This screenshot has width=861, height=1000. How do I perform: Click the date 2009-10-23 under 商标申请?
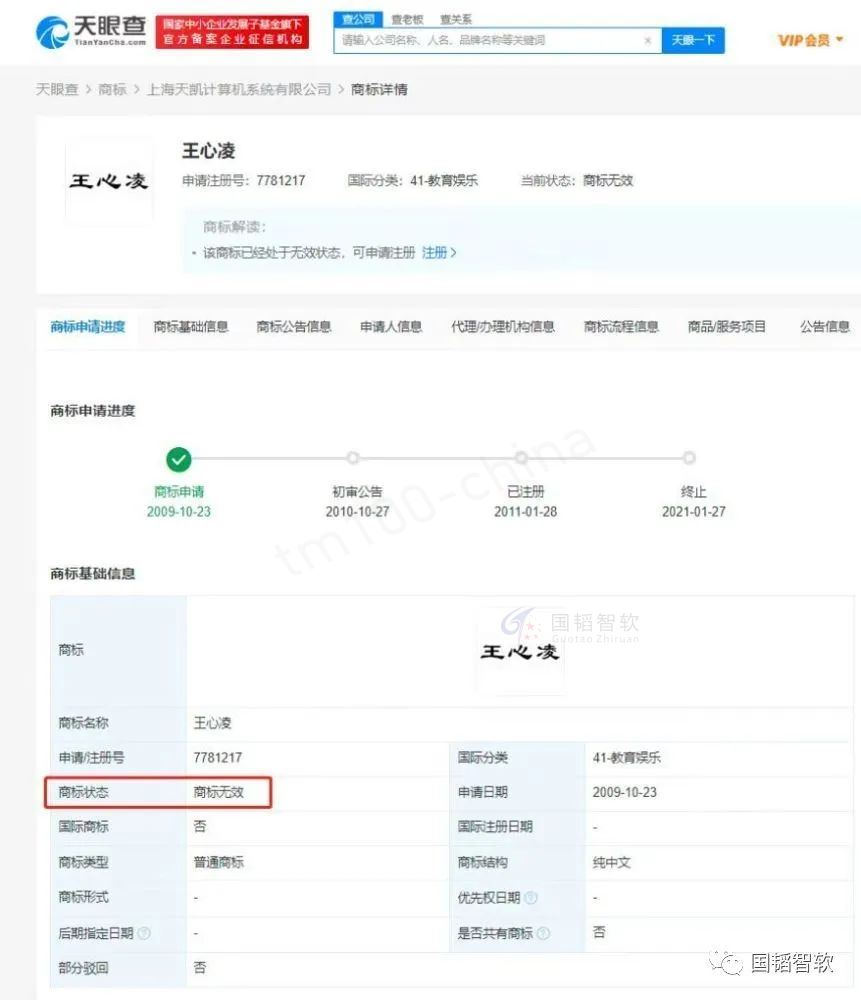179,511
